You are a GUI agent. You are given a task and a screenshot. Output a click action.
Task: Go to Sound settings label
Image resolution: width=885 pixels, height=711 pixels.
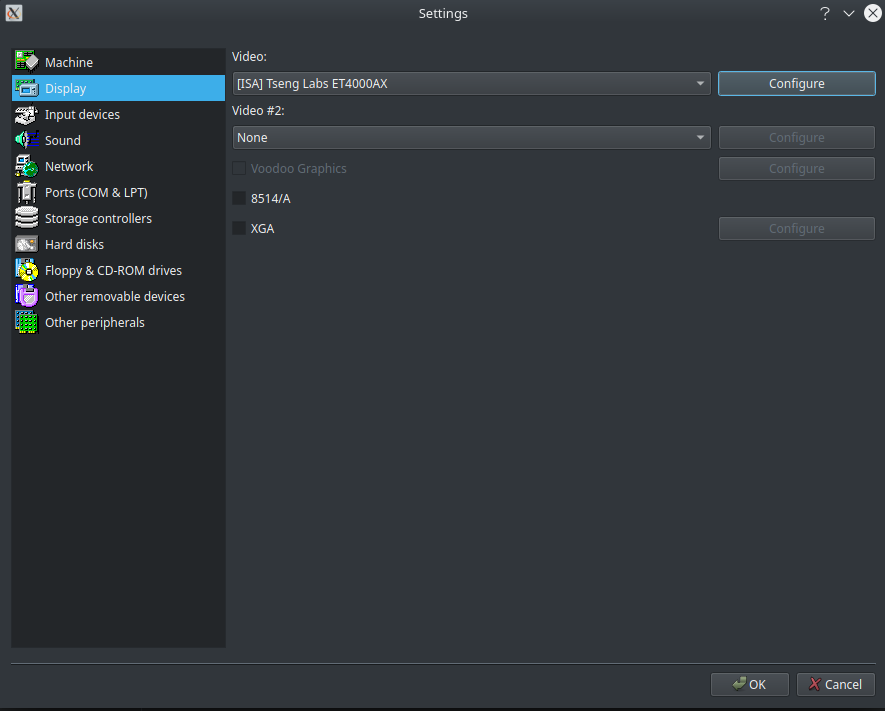pyautogui.click(x=63, y=141)
